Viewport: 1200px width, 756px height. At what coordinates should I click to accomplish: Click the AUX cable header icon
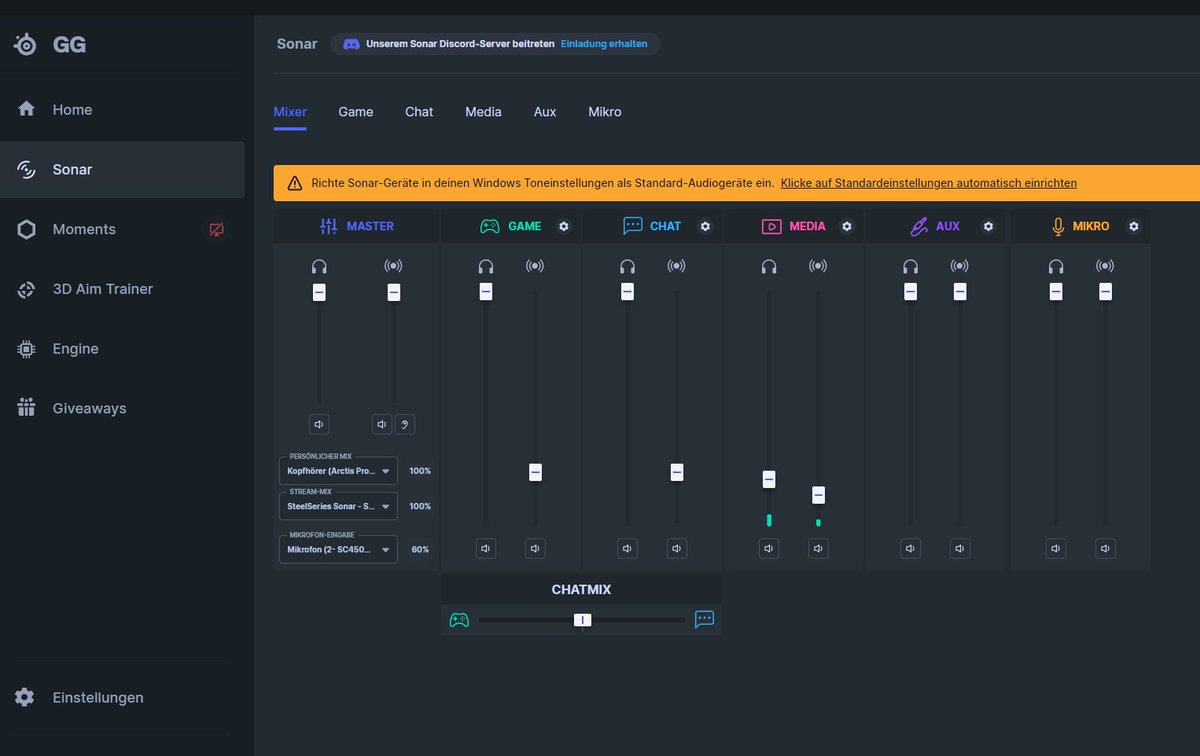[x=919, y=226]
